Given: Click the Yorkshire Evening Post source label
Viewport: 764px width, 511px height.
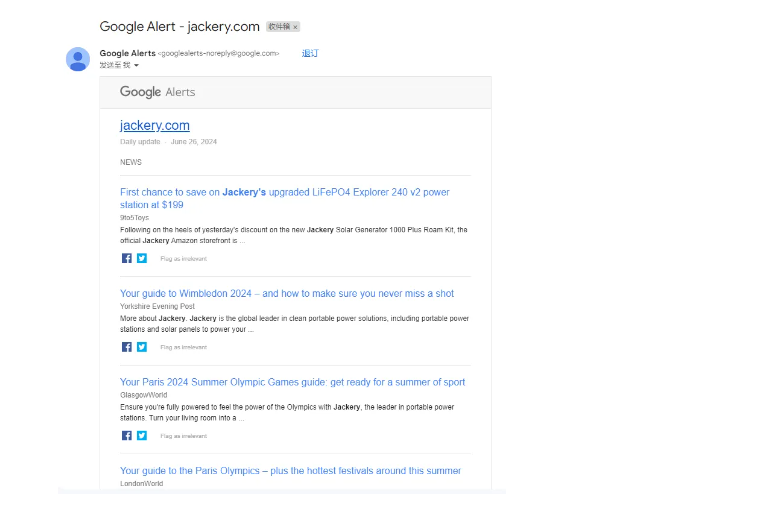Looking at the screenshot, I should 157,306.
